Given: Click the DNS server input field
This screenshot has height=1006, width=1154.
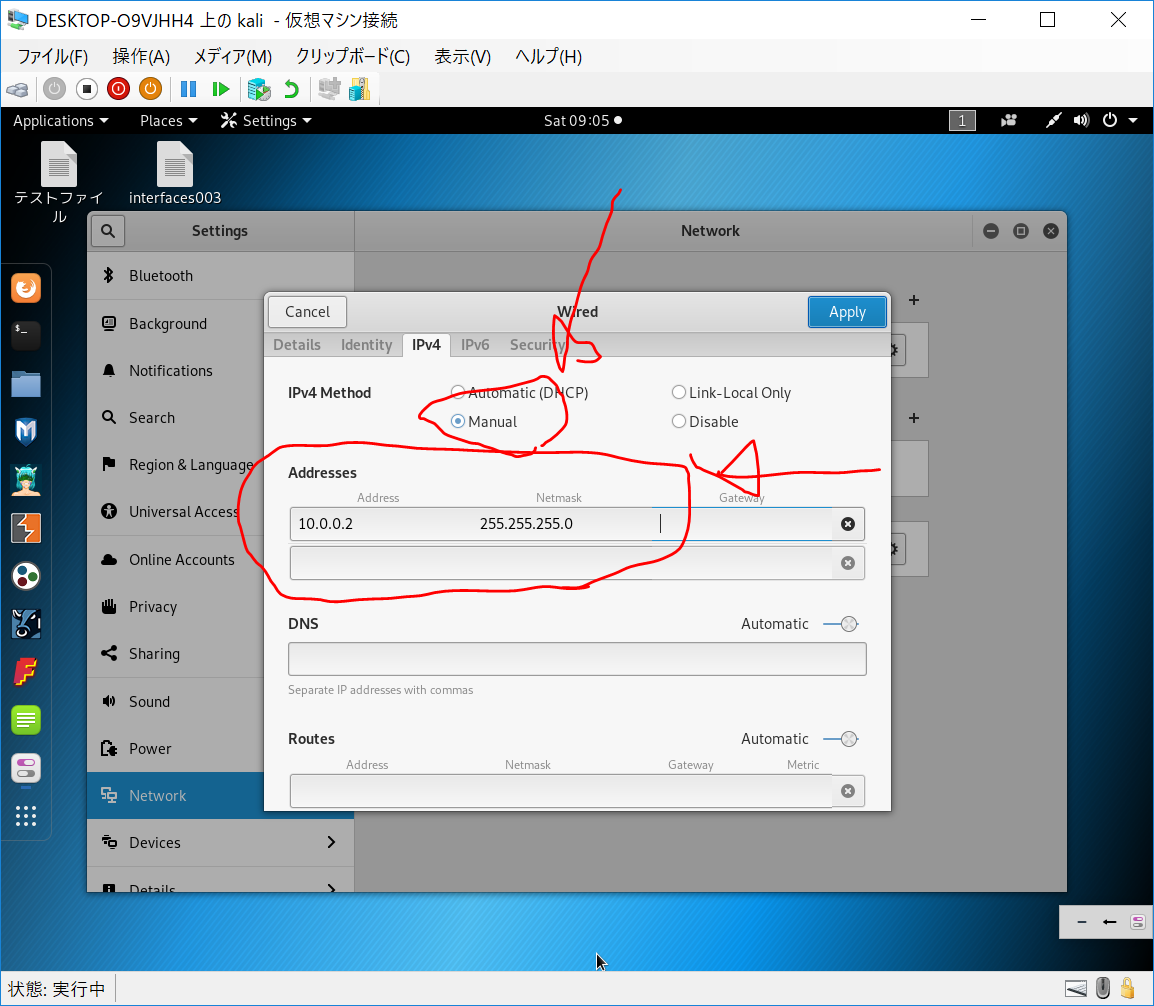Looking at the screenshot, I should 577,659.
